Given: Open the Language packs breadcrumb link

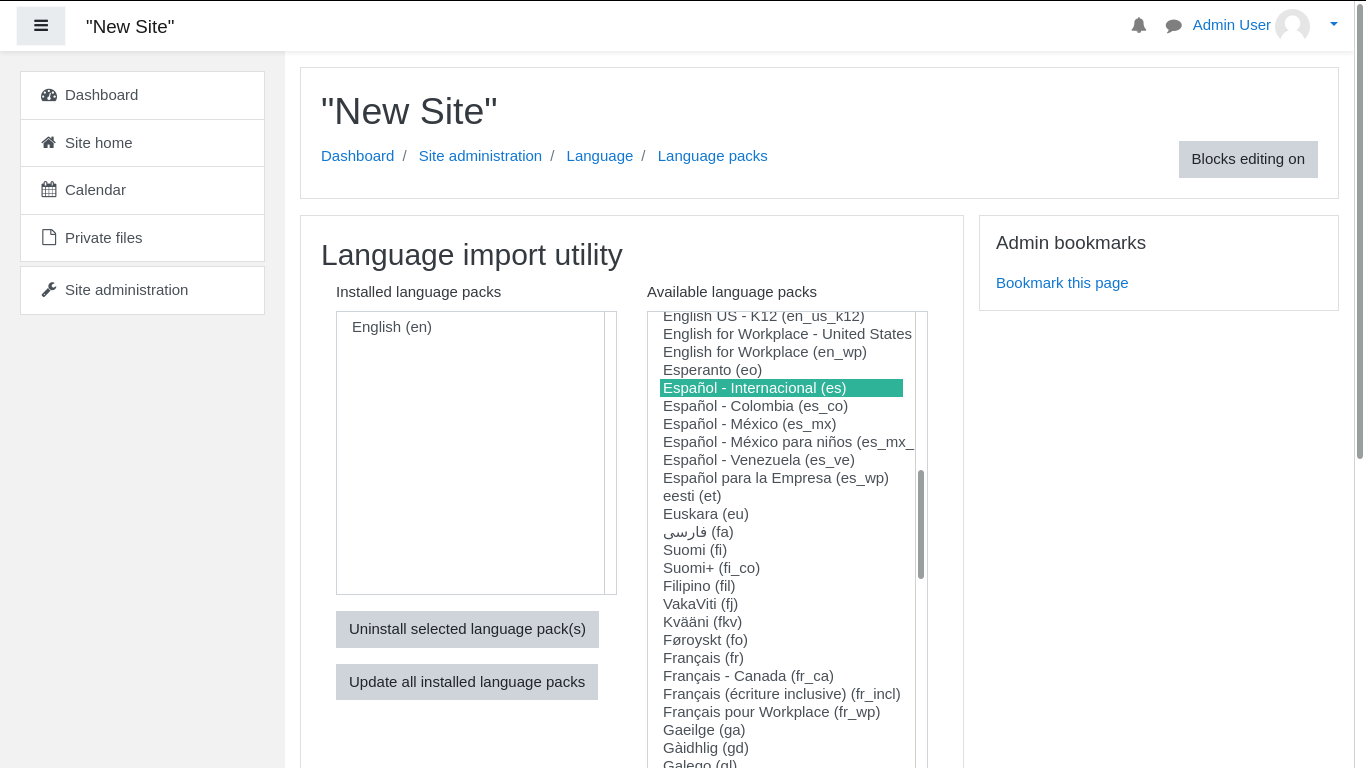Looking at the screenshot, I should tap(713, 156).
